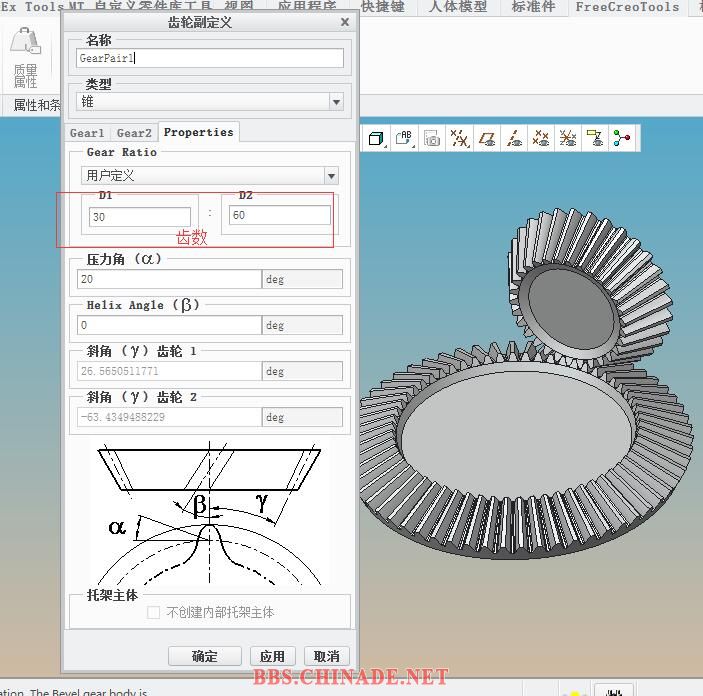Image resolution: width=703 pixels, height=696 pixels.
Task: Toggle datum point display
Action: click(x=541, y=138)
